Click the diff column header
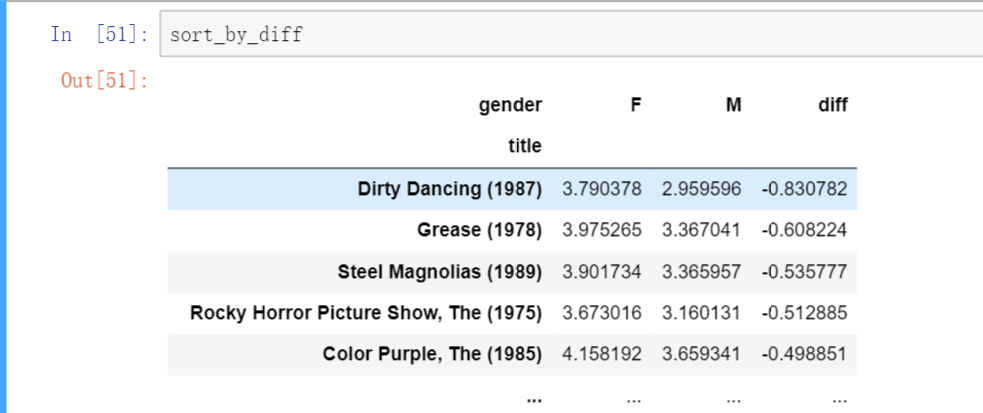The width and height of the screenshot is (983, 413). 833,105
